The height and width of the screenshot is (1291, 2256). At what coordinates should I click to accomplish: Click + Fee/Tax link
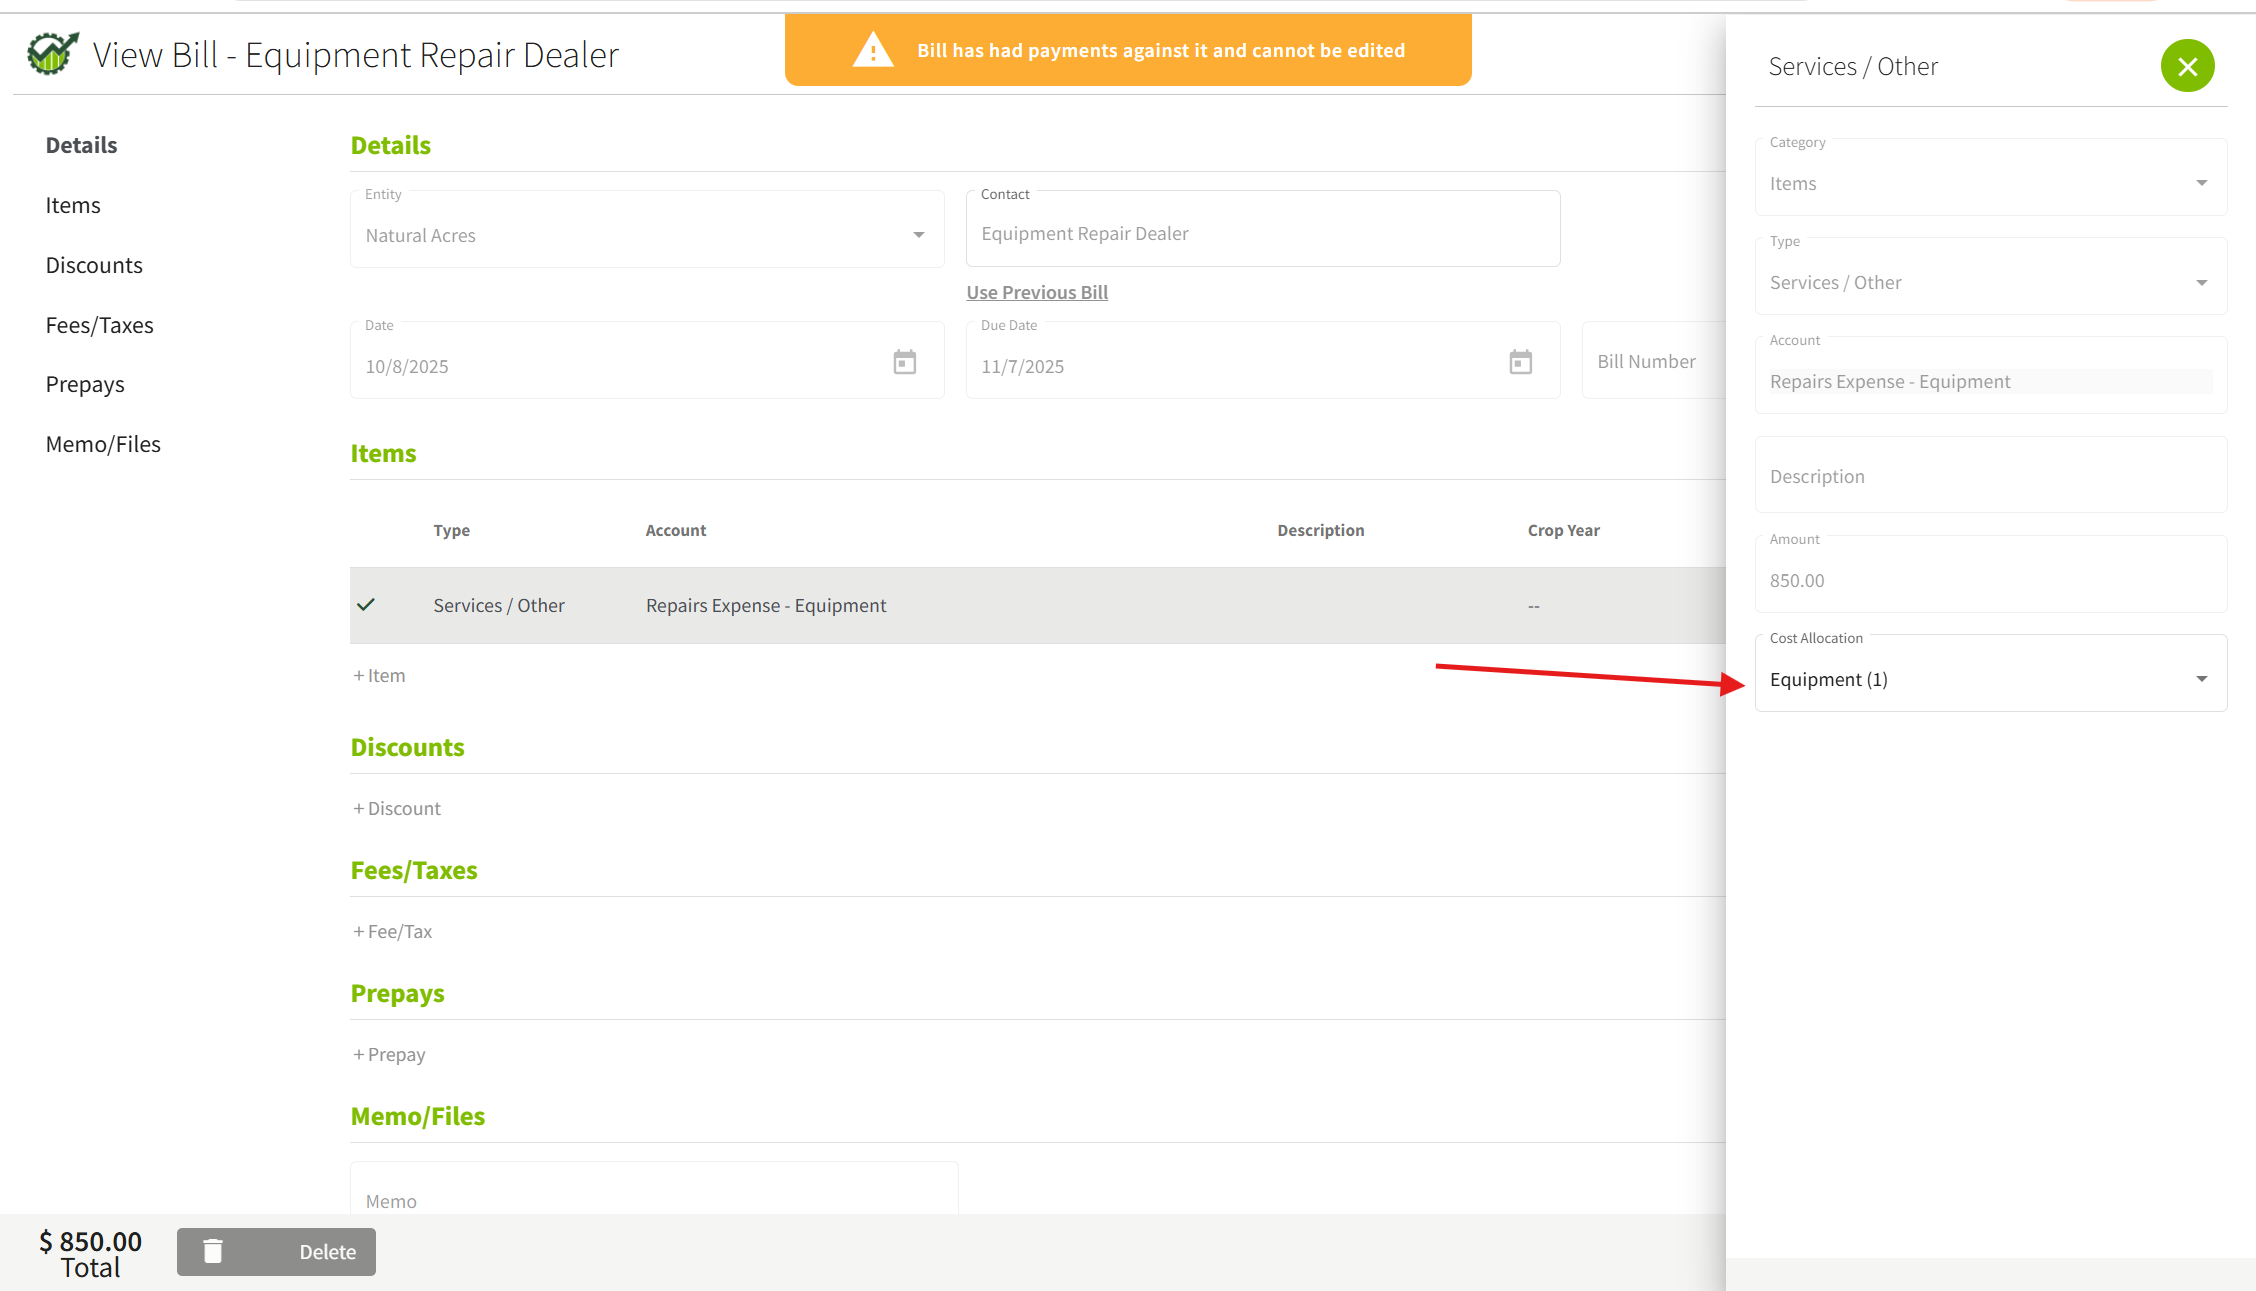point(393,931)
